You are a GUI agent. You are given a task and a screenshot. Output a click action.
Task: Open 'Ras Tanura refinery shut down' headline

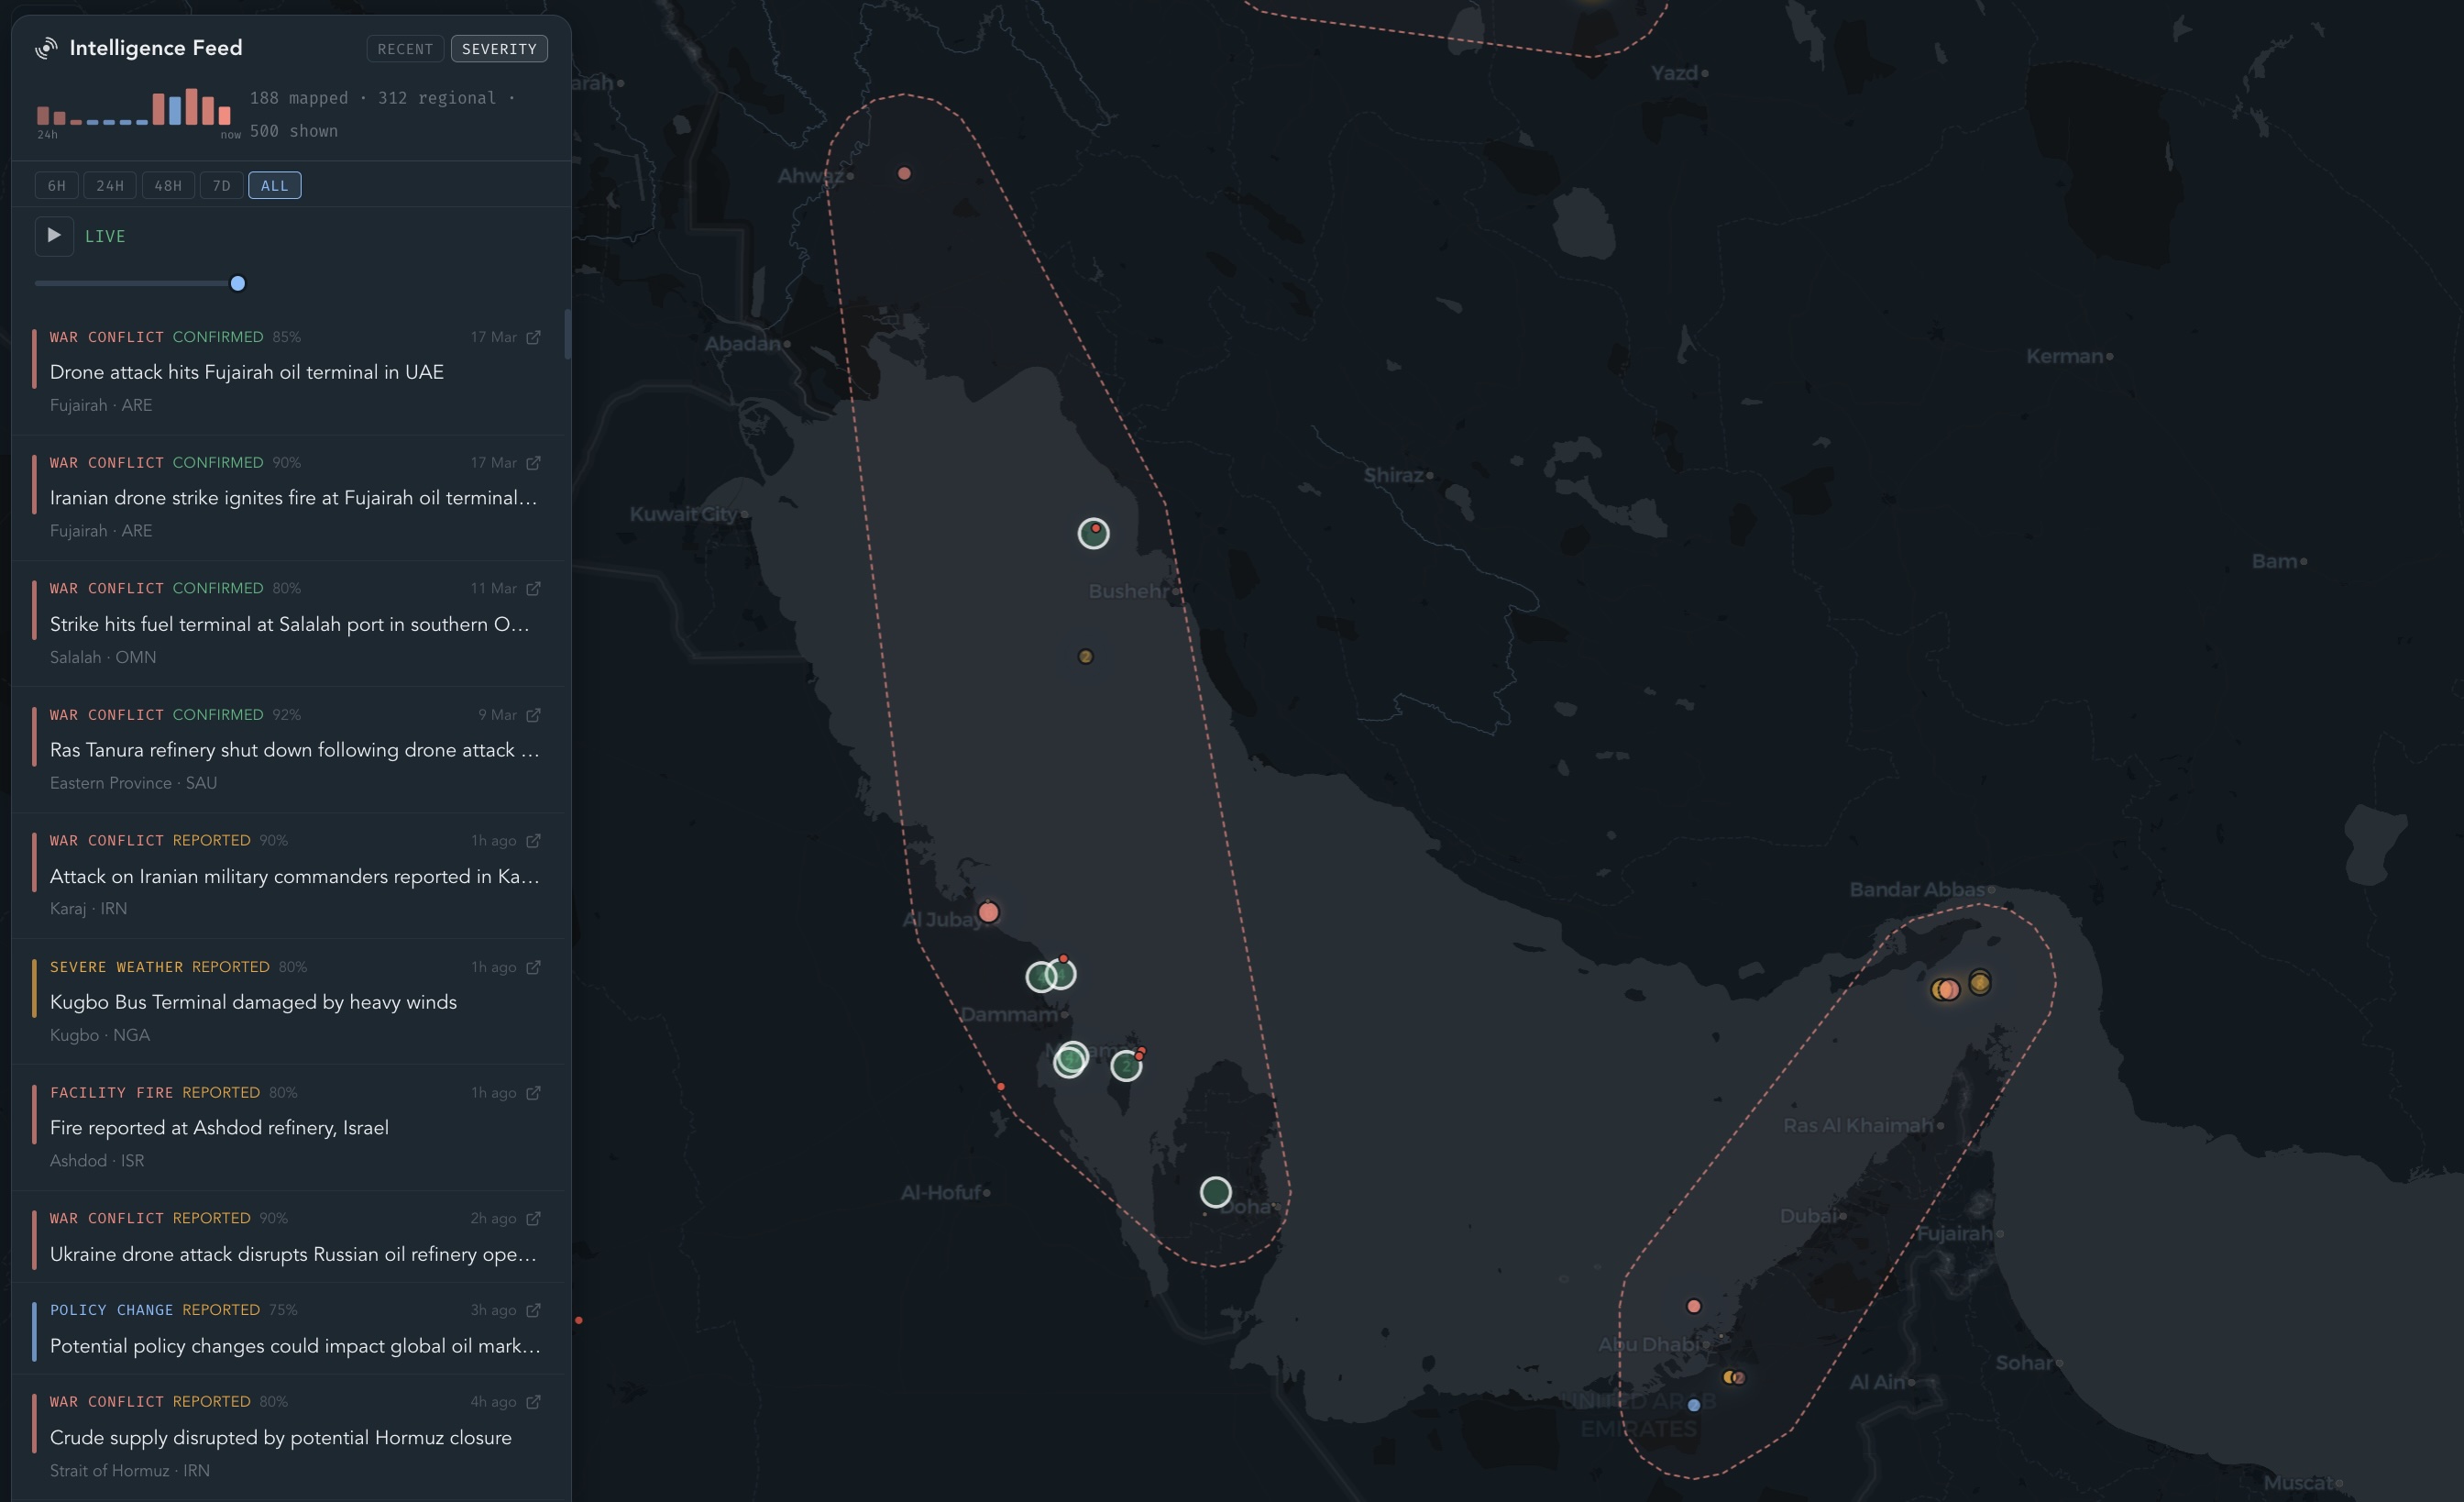(x=294, y=750)
